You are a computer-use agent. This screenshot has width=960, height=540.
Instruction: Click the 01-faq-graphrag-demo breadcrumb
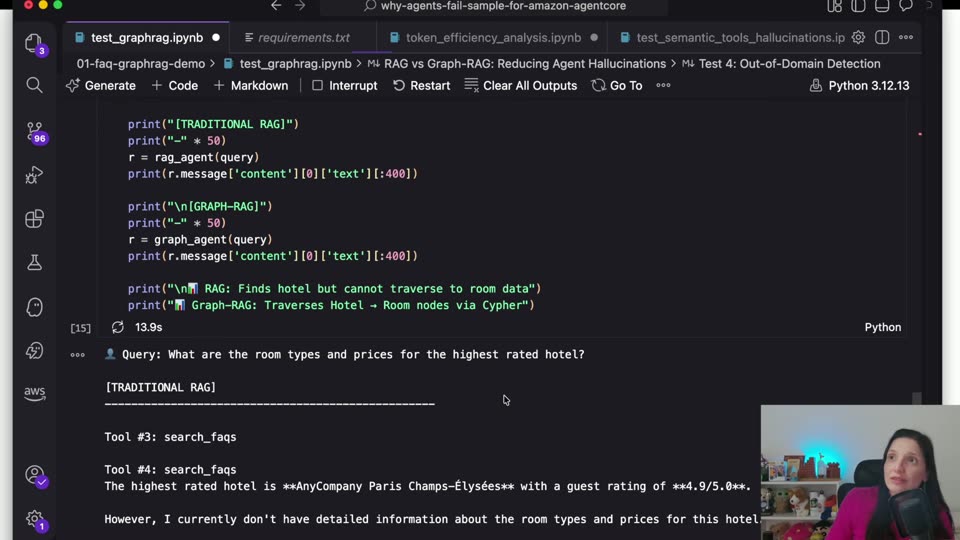click(x=141, y=64)
